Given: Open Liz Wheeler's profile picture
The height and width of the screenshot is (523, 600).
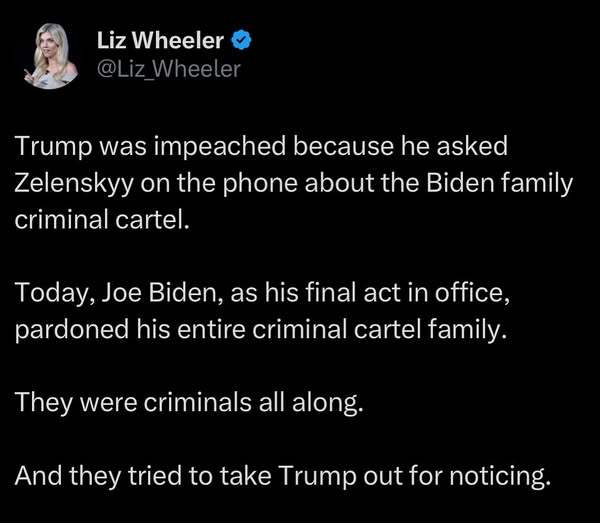Looking at the screenshot, I should tap(51, 56).
